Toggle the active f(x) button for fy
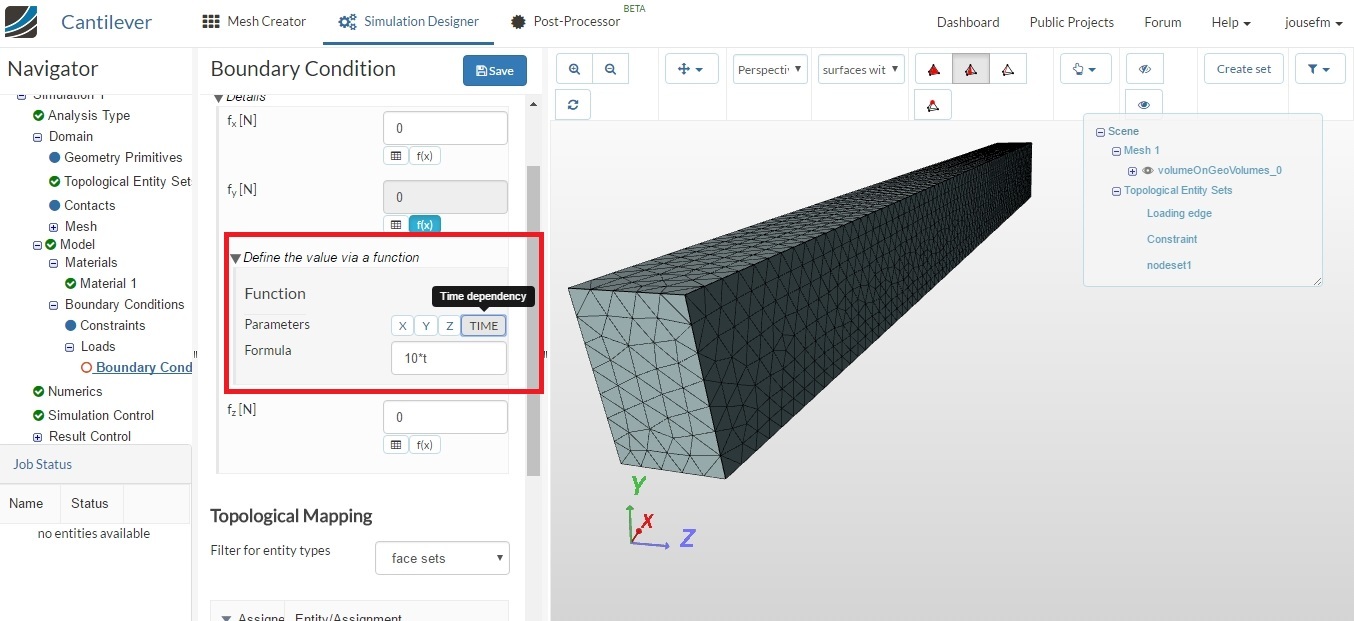The image size is (1354, 621). [425, 225]
